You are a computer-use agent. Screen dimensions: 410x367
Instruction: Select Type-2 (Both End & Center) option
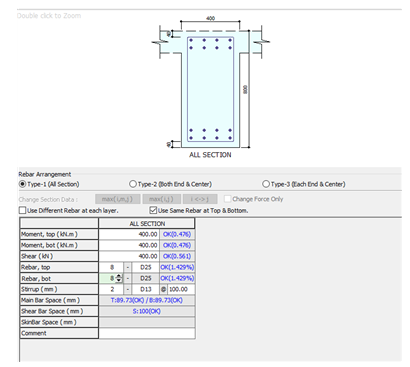pos(170,184)
